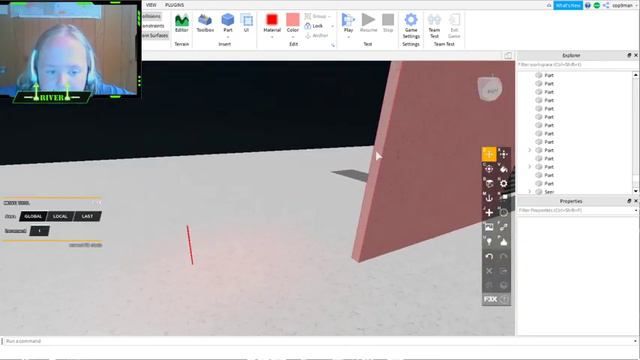The image size is (640, 360).
Task: Open the UI insert tool
Action: coord(247,23)
